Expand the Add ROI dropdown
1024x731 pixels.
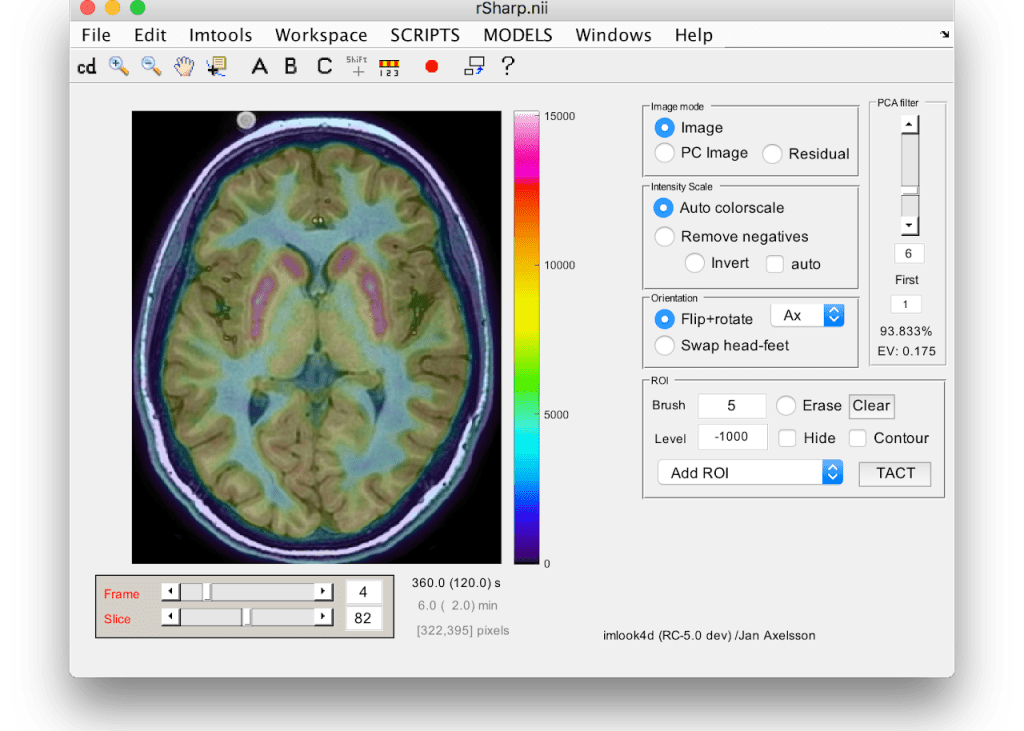[x=750, y=473]
